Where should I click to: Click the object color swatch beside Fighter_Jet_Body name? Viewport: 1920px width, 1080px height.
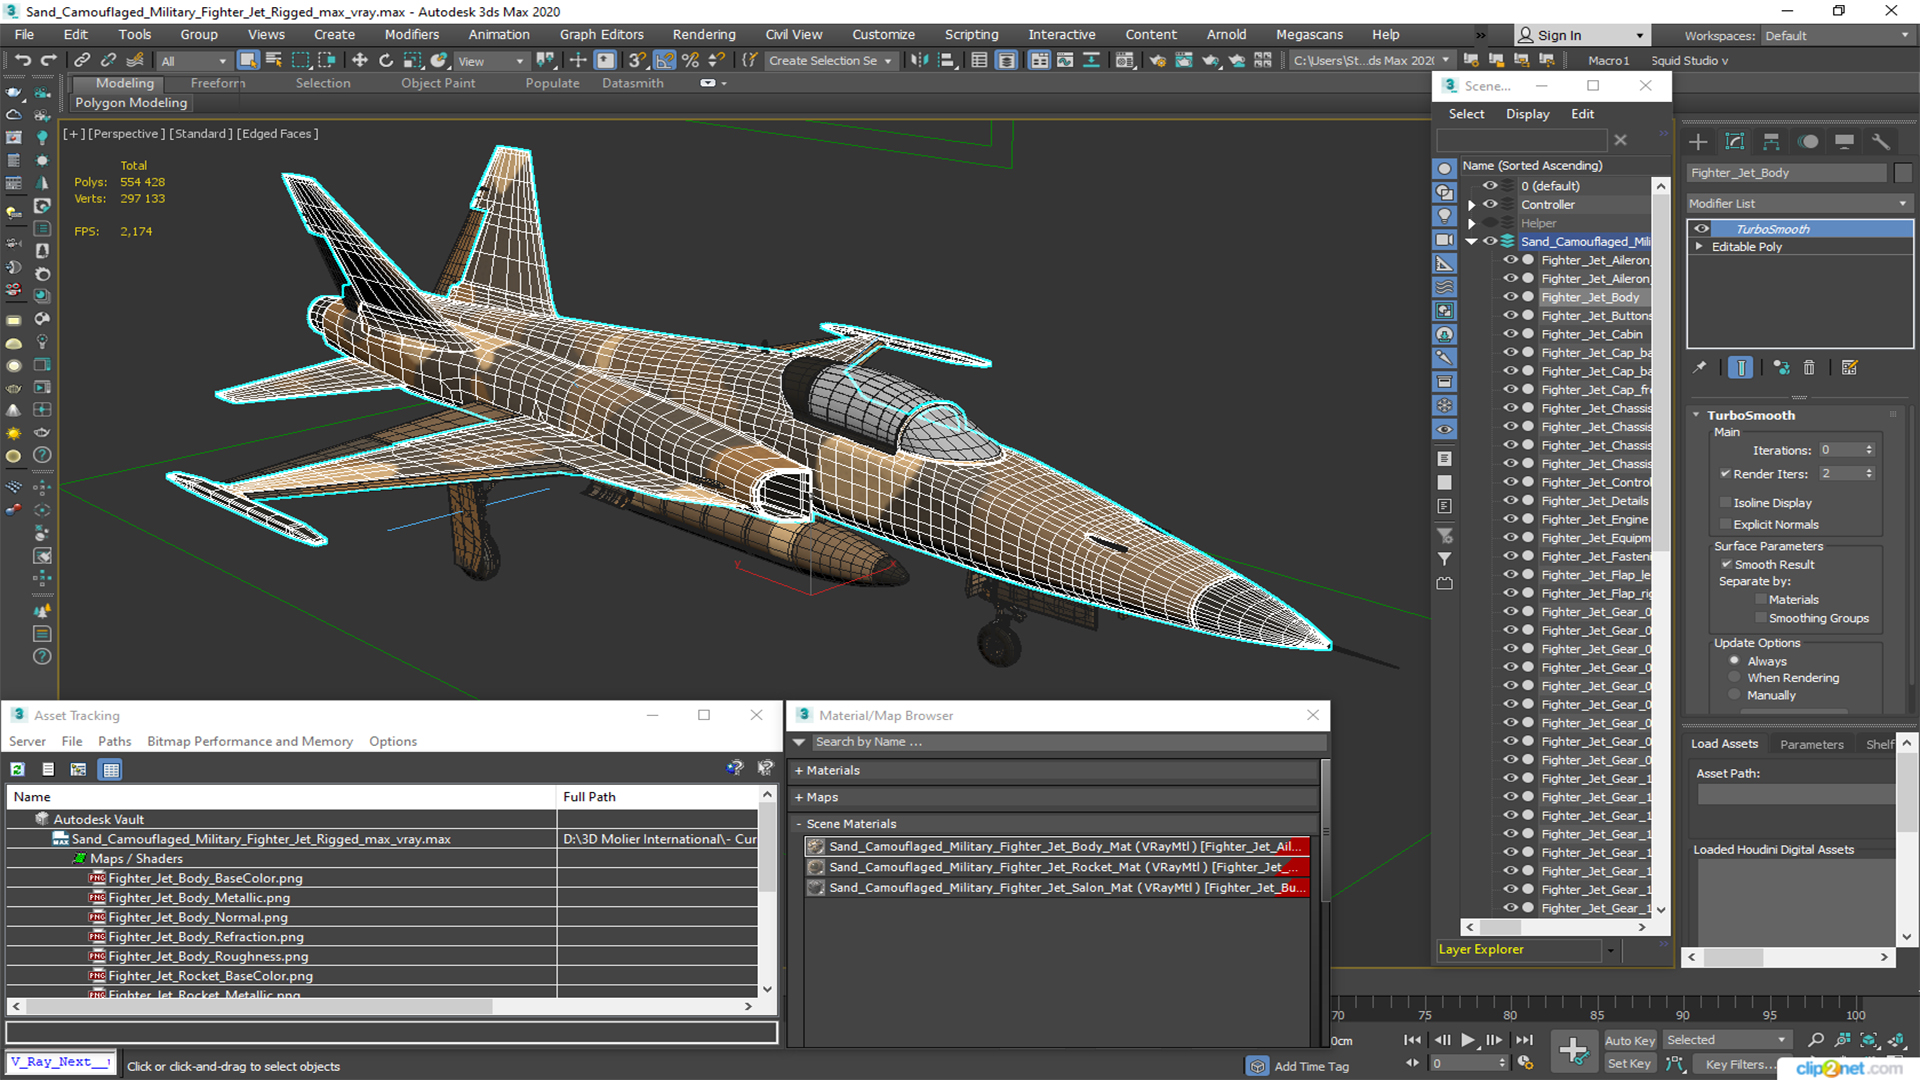pos(1902,173)
